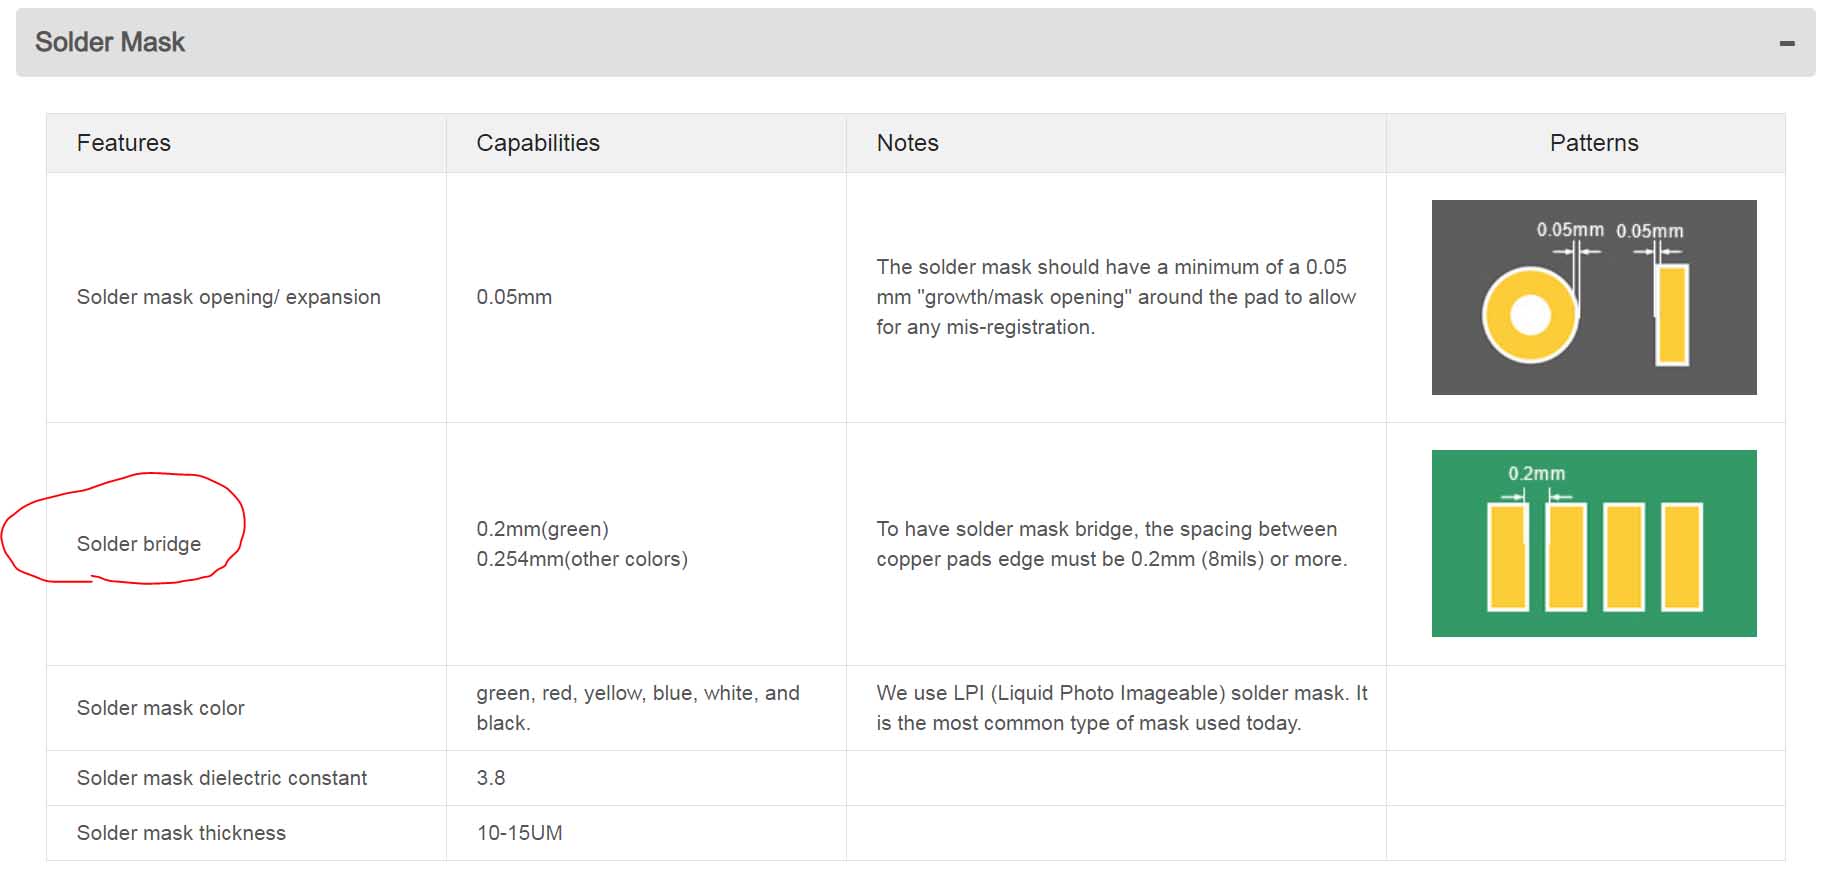Click the Solder mask color row label
The image size is (1841, 870).
(x=161, y=708)
